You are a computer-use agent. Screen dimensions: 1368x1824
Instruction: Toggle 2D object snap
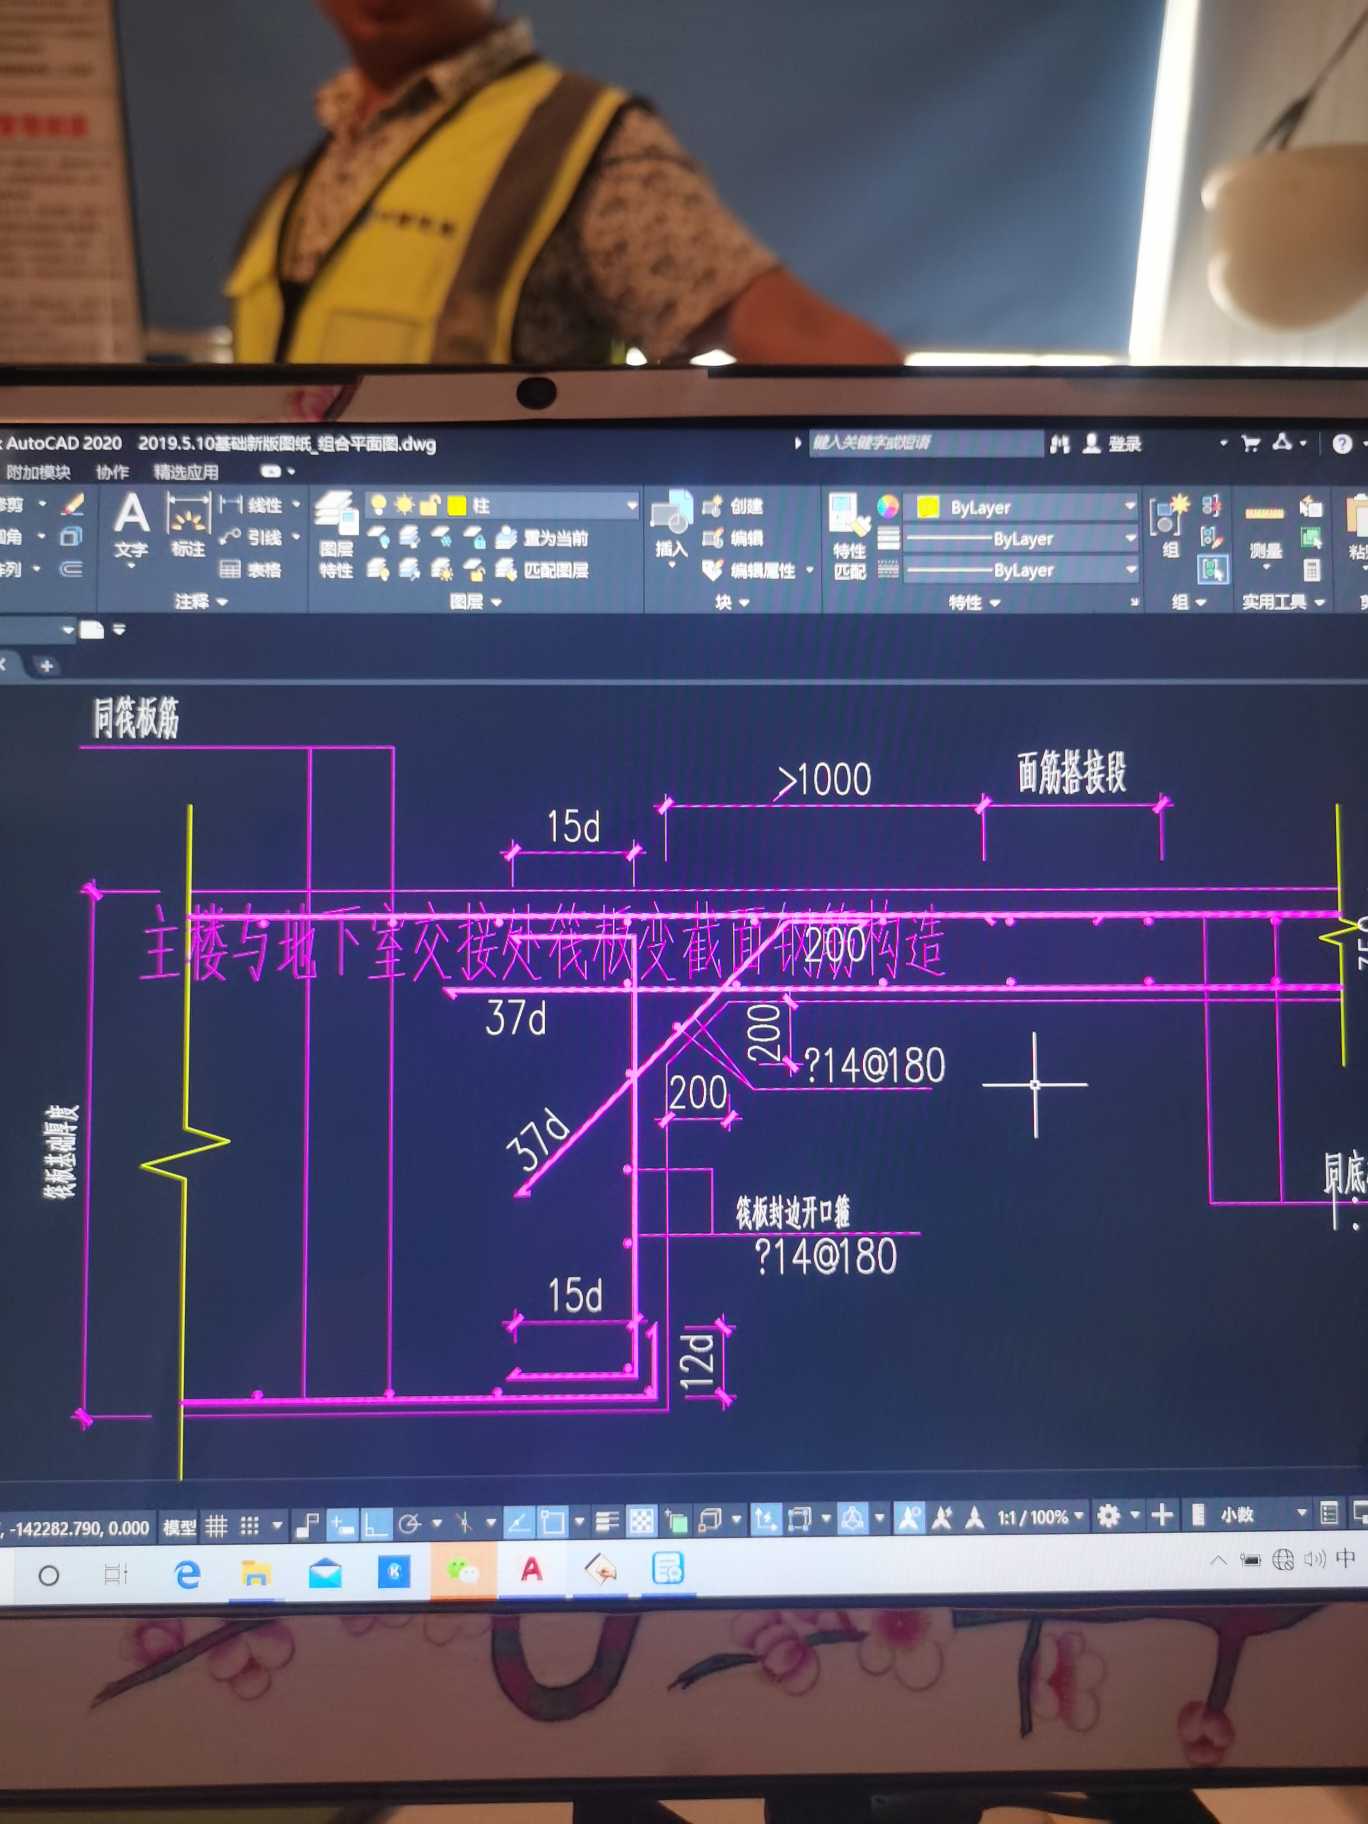552,1522
